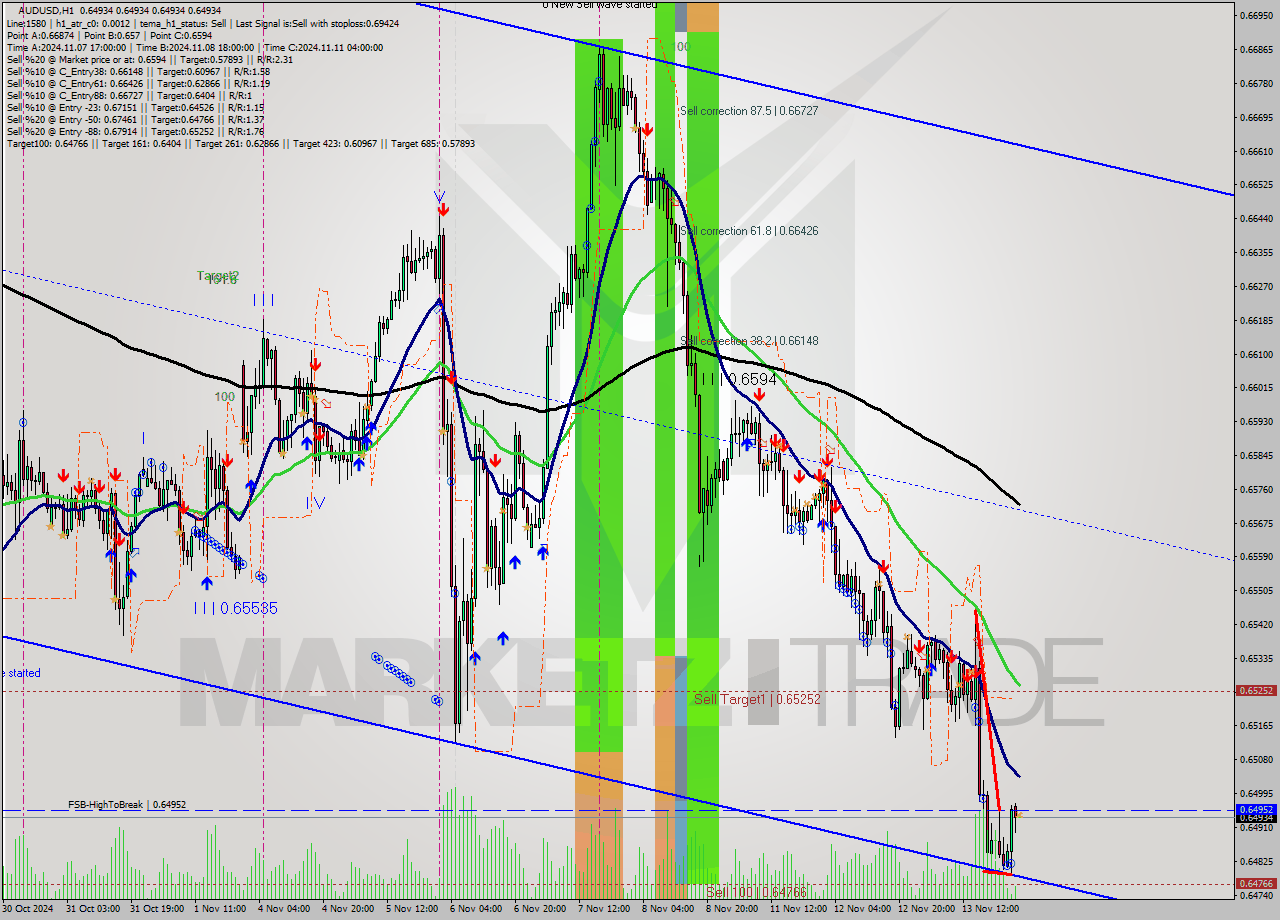Image resolution: width=1280 pixels, height=920 pixels.
Task: Click the 'Sell Target1 | 0.65252' label
Action: [x=757, y=699]
